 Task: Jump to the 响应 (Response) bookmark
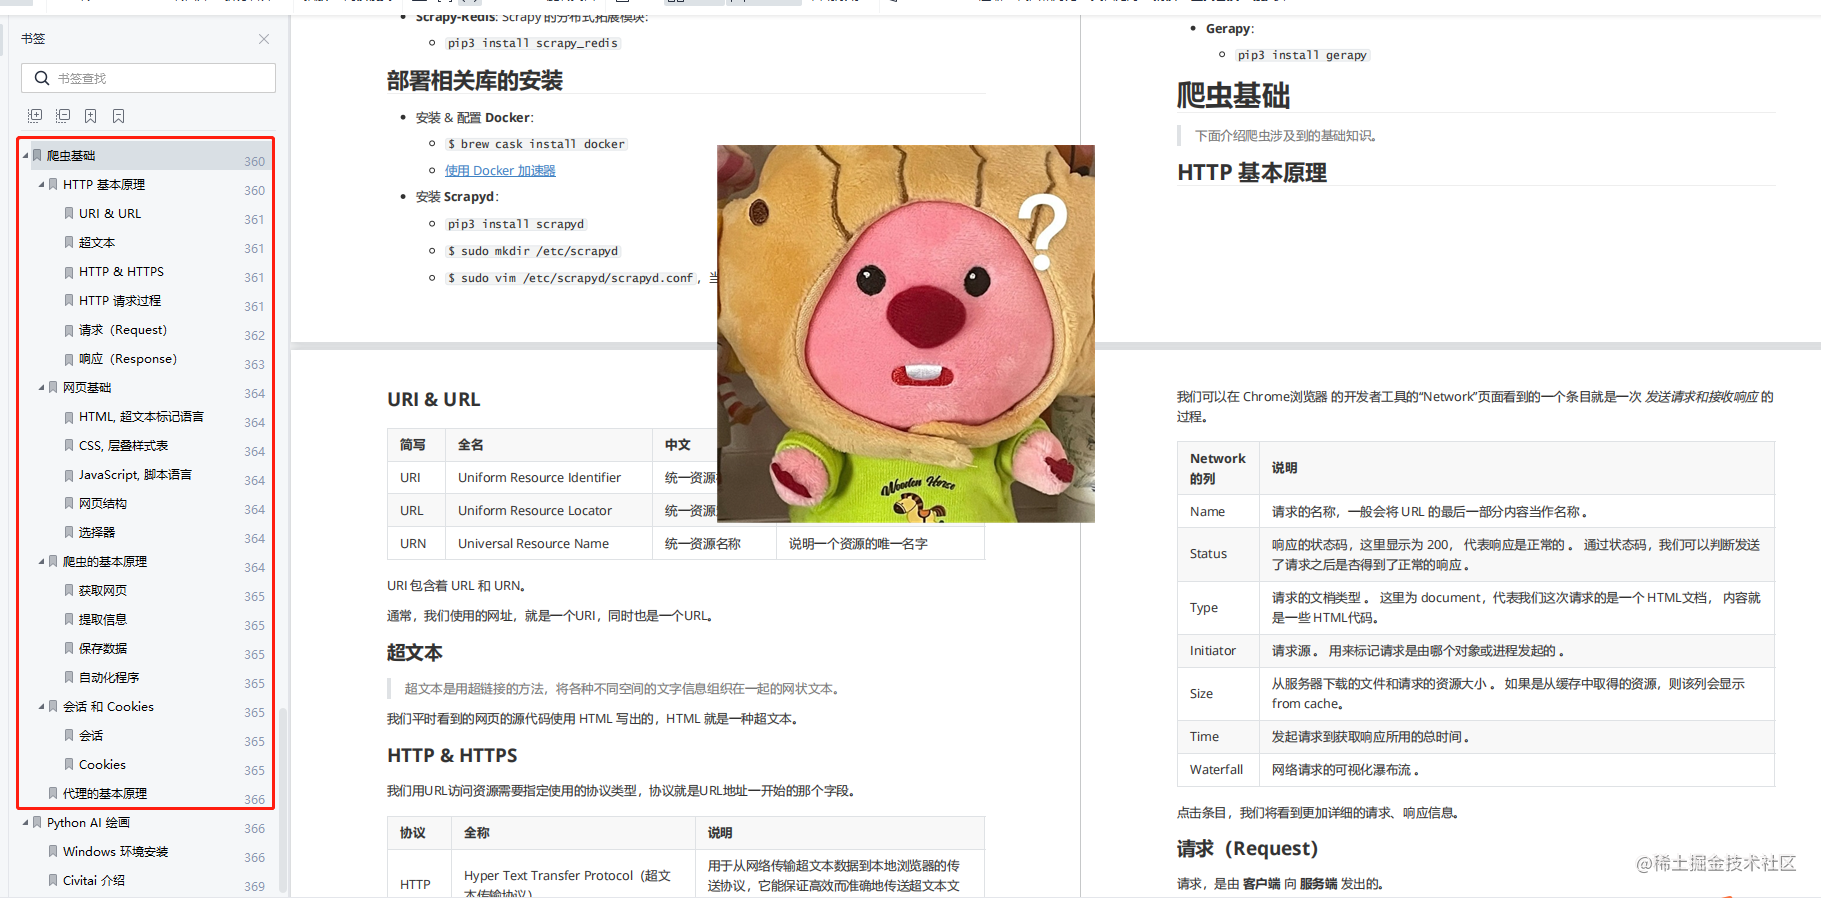(128, 358)
